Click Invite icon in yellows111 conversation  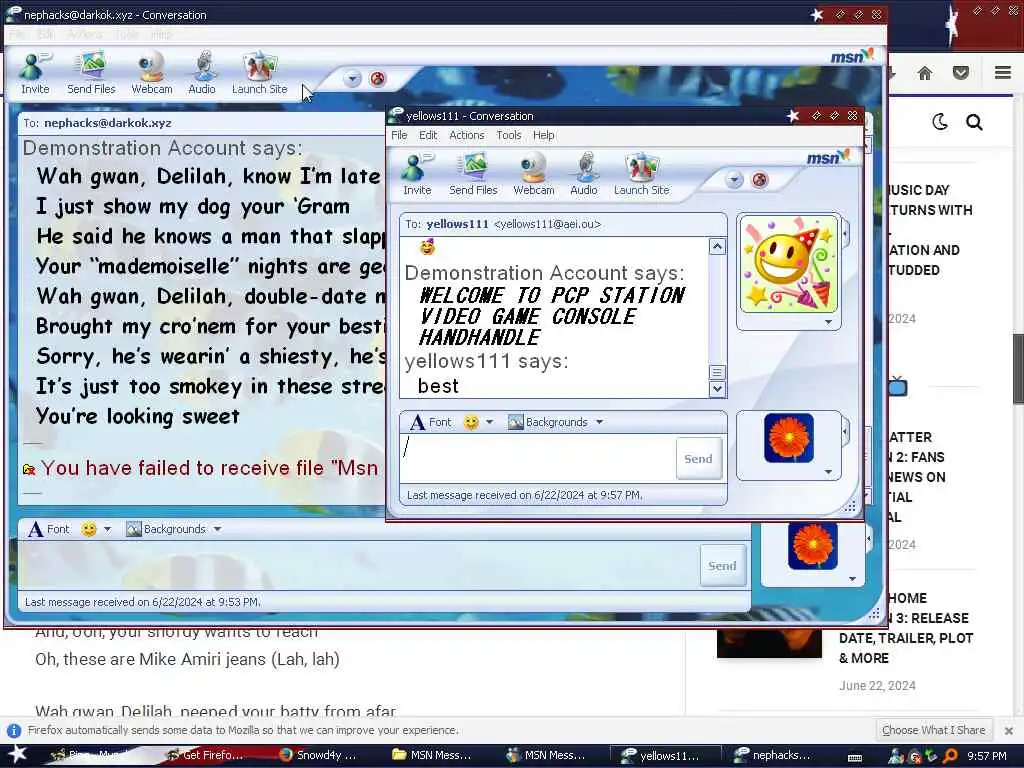pos(417,174)
